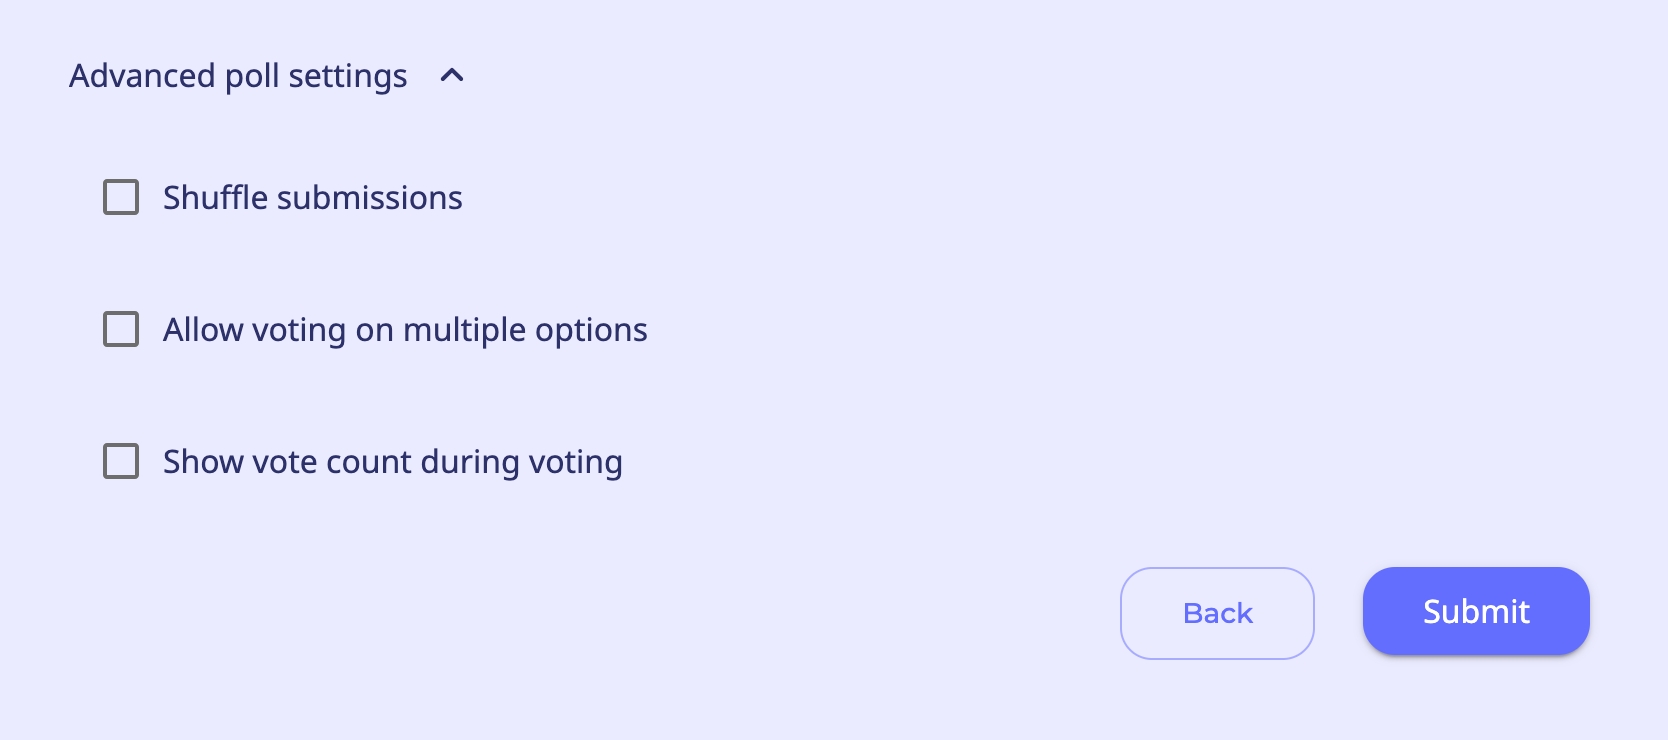Click the Show vote count during voting label
The image size is (1668, 740).
[392, 462]
